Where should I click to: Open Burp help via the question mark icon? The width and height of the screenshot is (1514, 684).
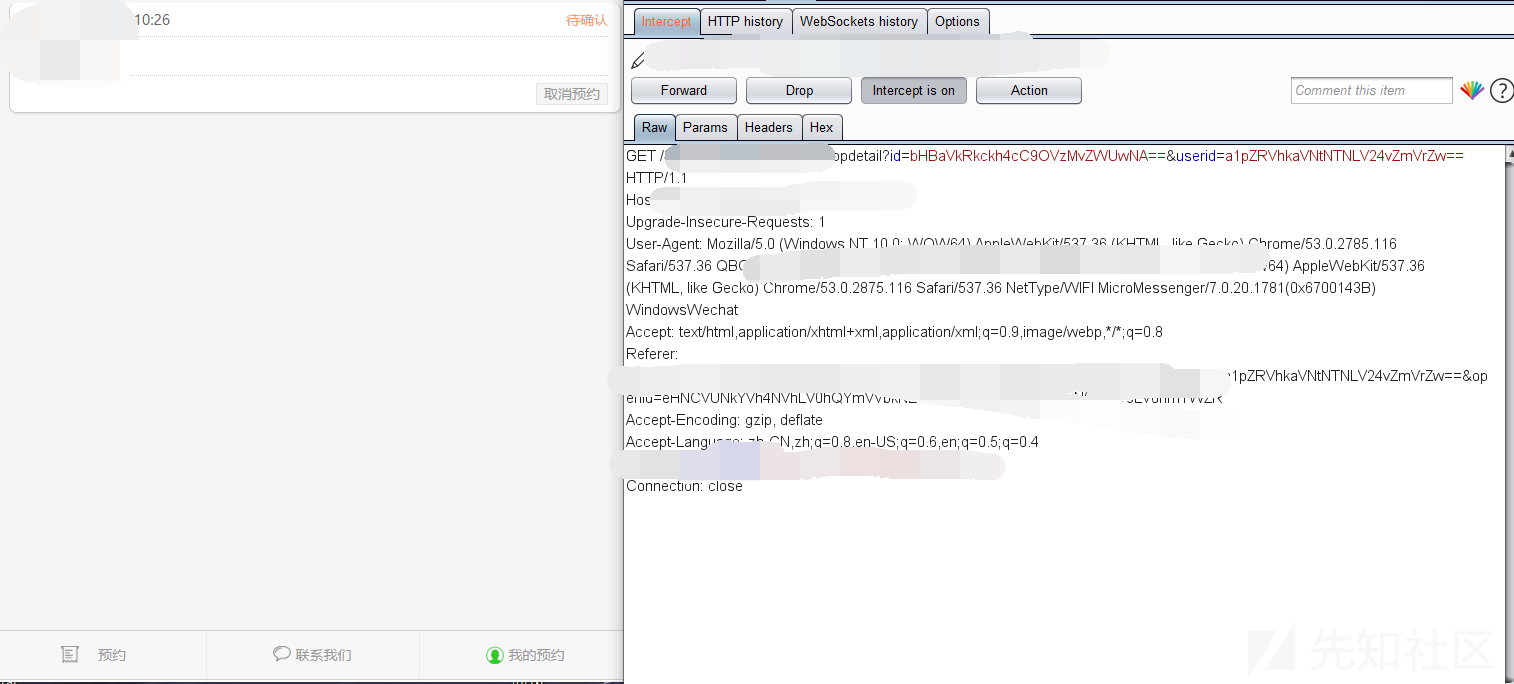click(x=1501, y=91)
